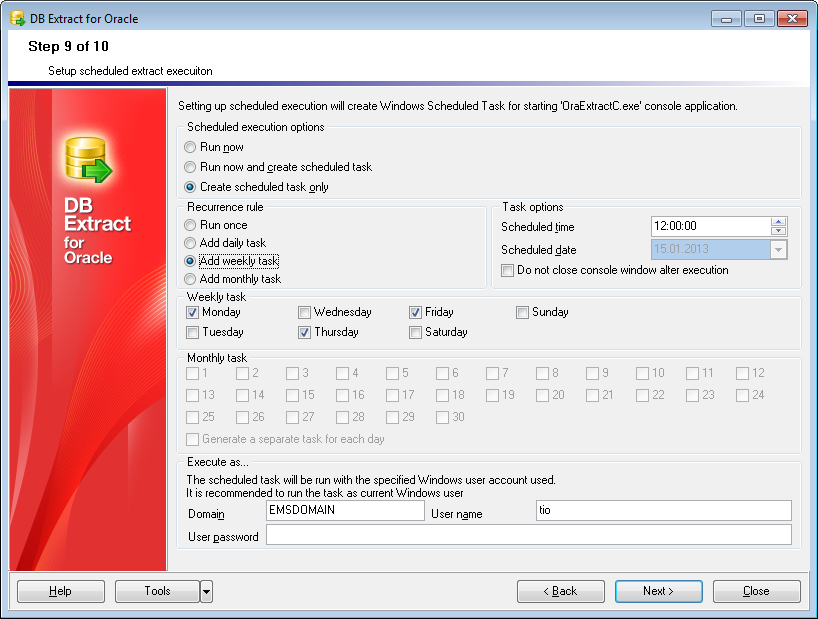Uncheck the Friday checkbox
818x619 pixels.
tap(415, 312)
